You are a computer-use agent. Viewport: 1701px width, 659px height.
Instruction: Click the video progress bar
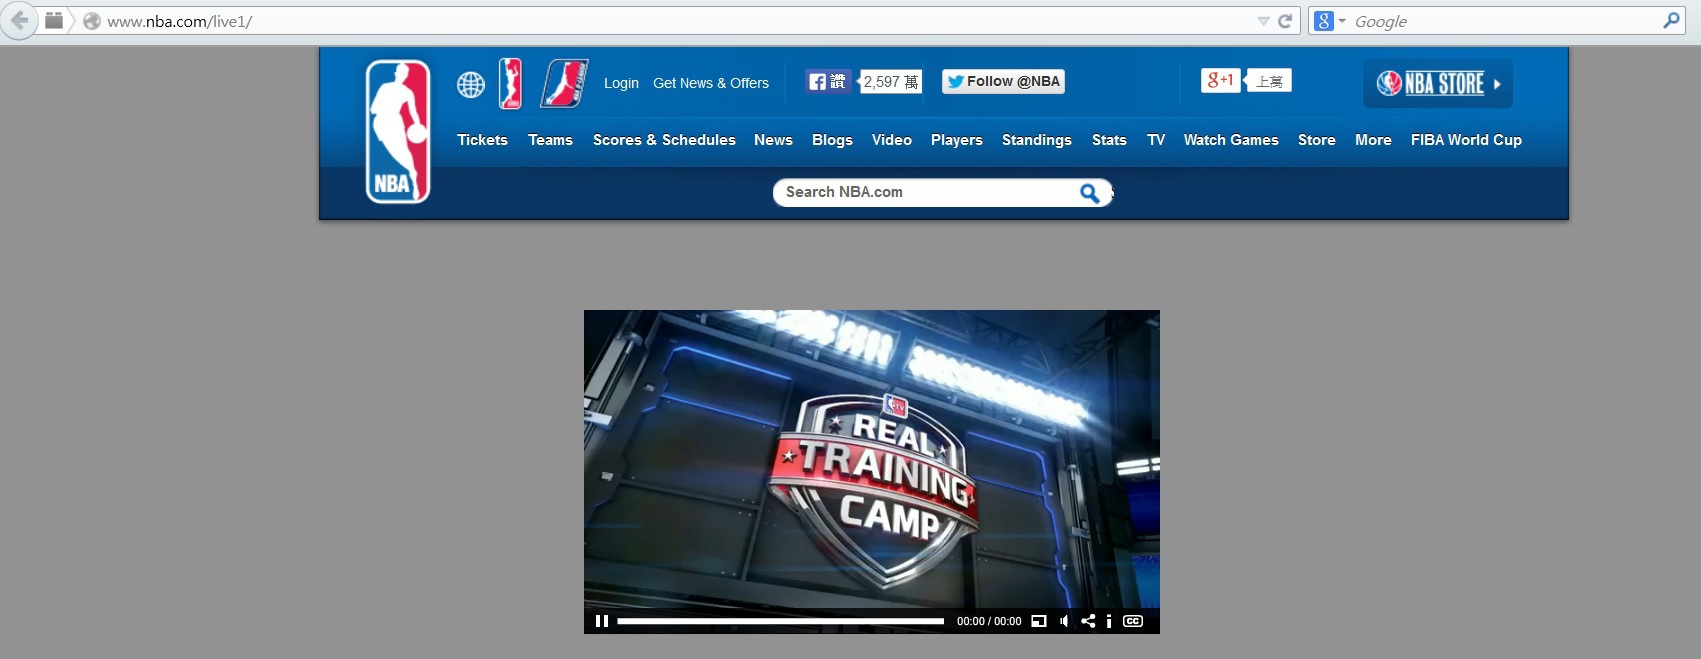pos(780,621)
